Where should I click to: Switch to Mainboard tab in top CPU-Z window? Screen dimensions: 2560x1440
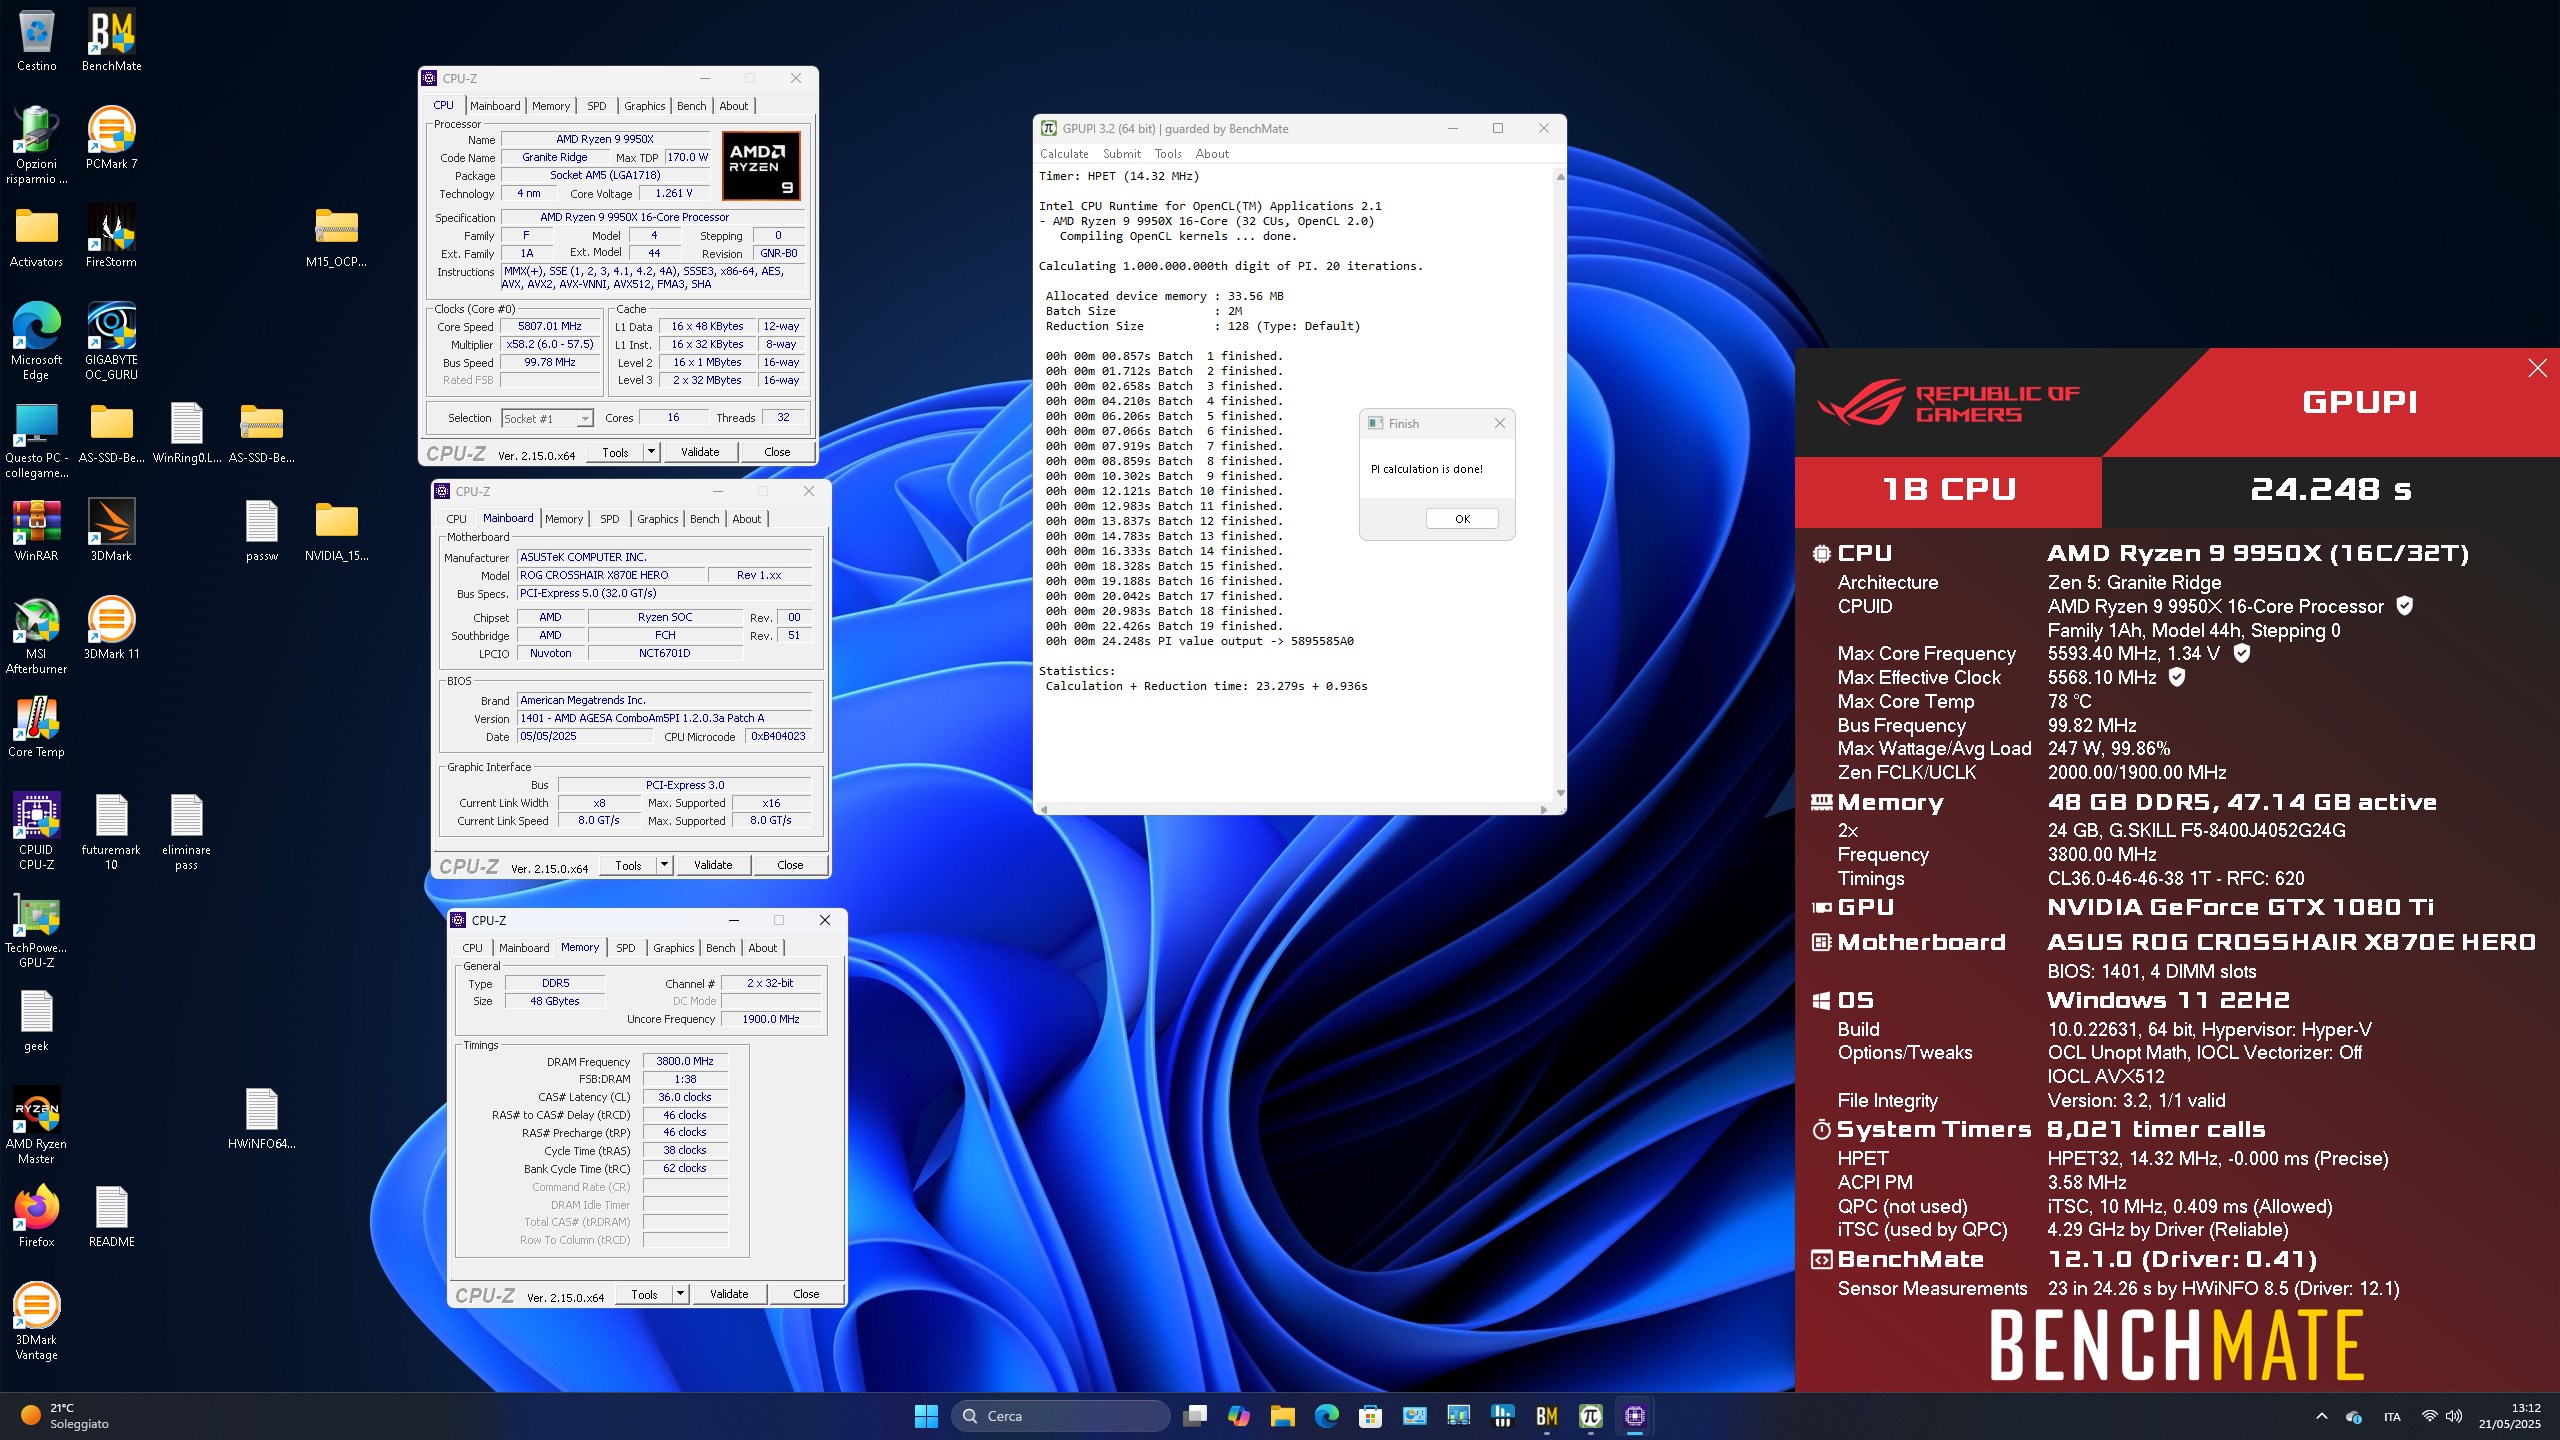(x=495, y=106)
